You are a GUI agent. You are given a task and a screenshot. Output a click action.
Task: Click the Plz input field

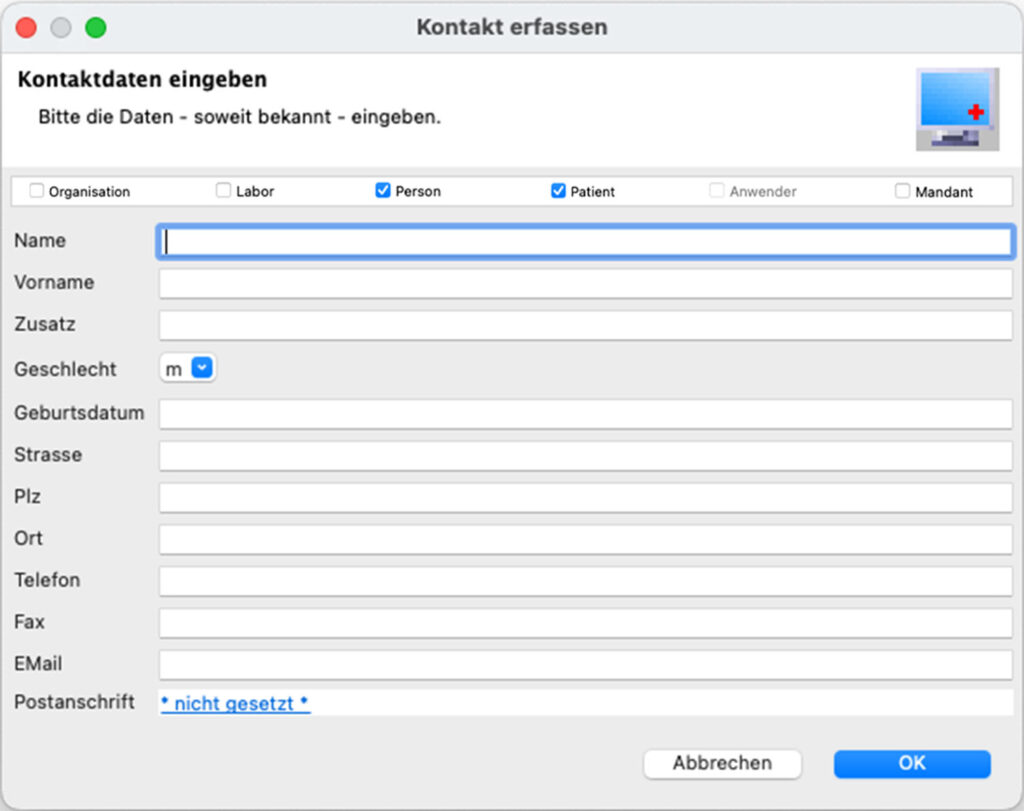click(586, 497)
